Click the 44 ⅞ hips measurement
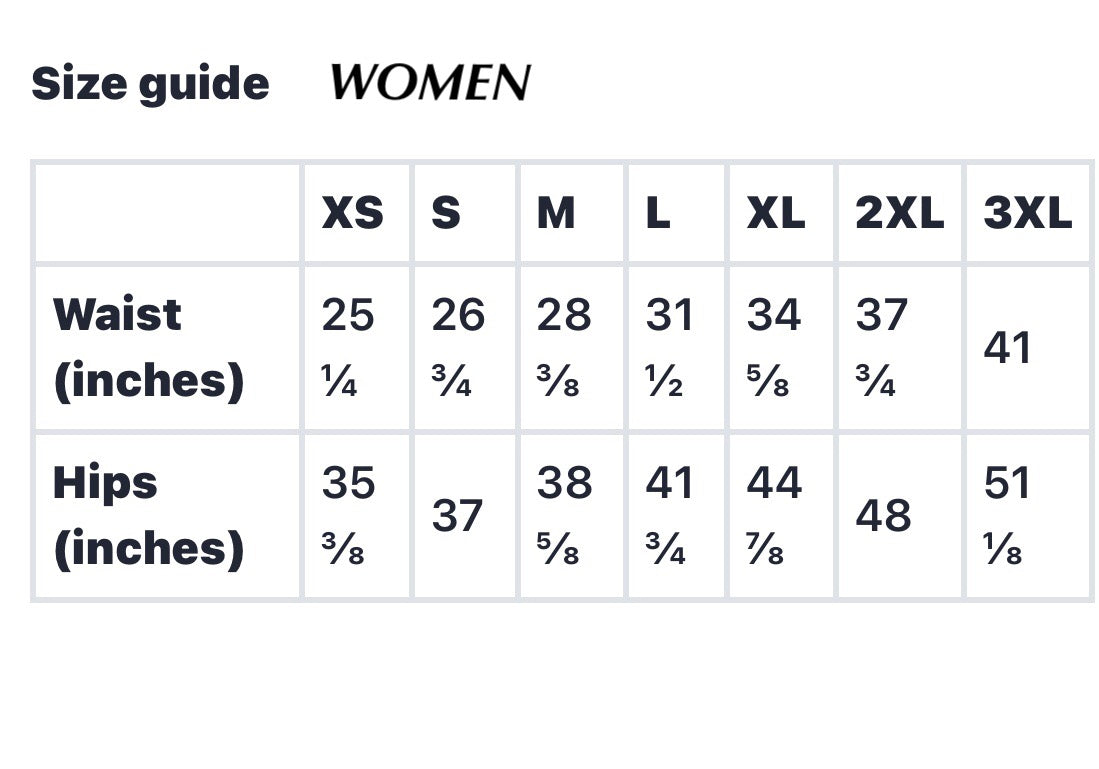This screenshot has width=1099, height=769. pos(774,515)
